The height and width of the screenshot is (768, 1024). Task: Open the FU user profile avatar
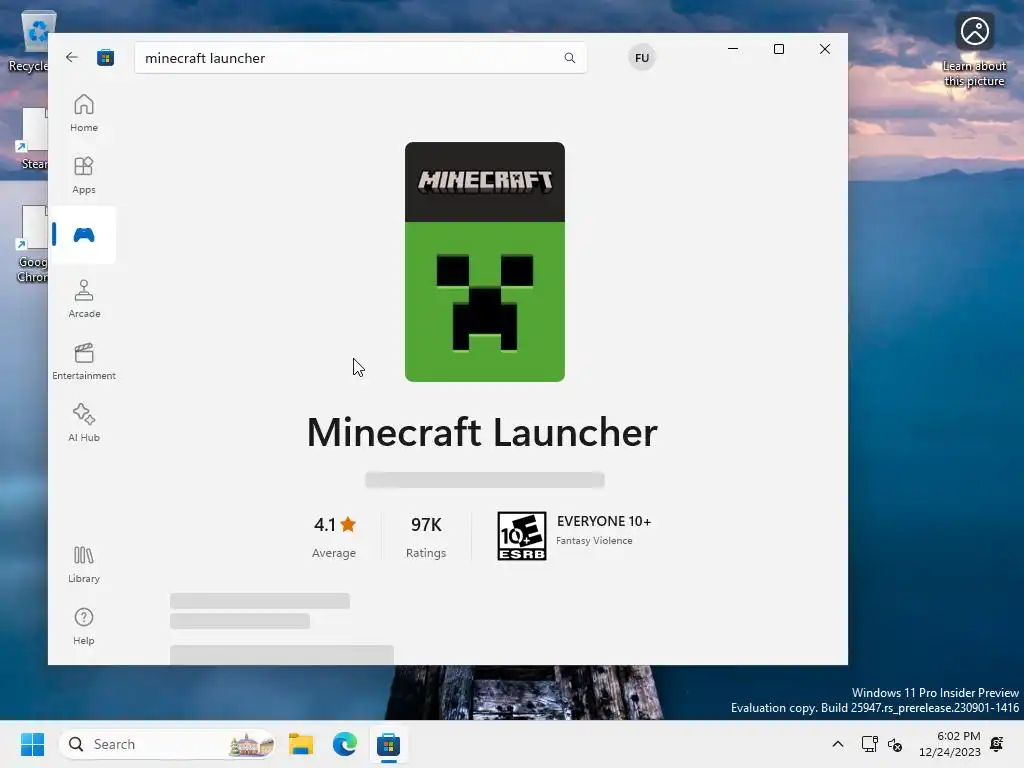pos(642,57)
